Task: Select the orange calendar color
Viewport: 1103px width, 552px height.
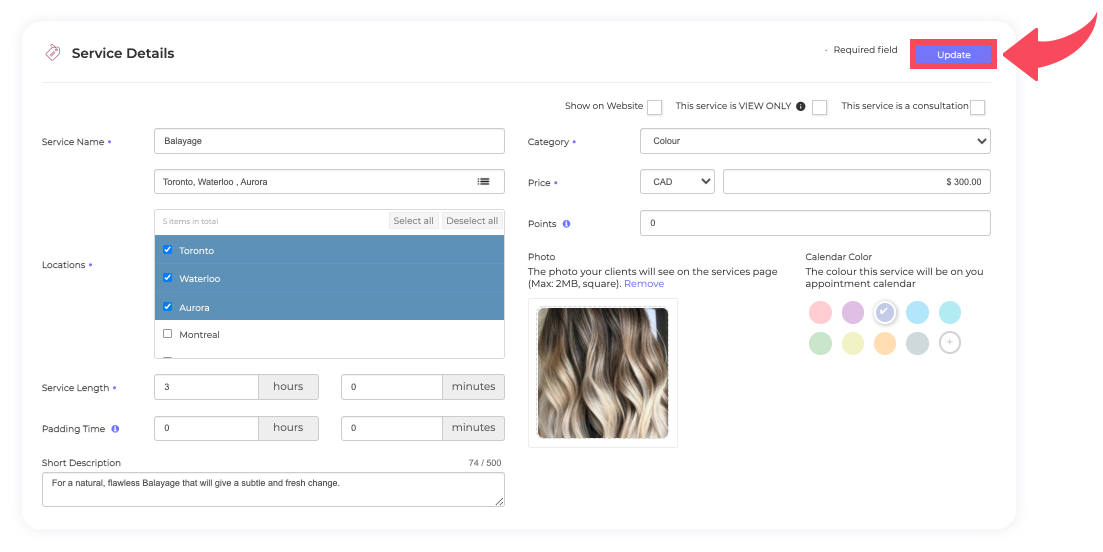Action: pyautogui.click(x=885, y=343)
